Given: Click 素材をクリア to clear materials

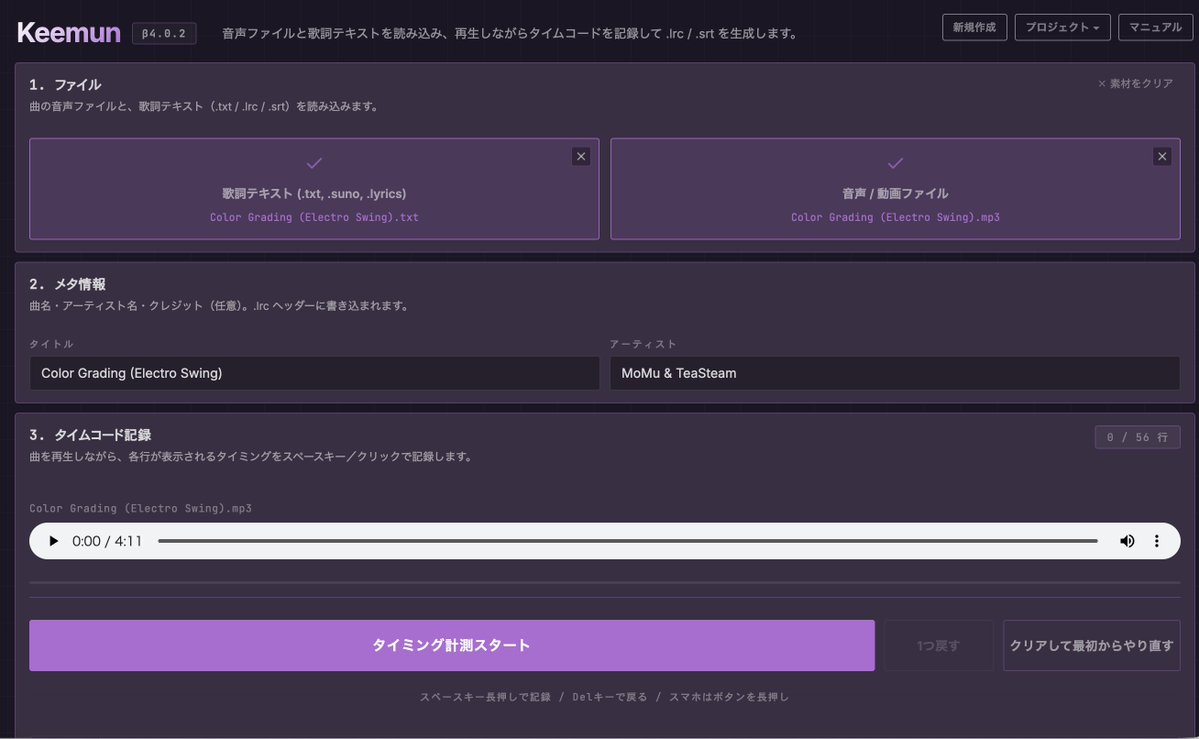Looking at the screenshot, I should coord(1135,83).
